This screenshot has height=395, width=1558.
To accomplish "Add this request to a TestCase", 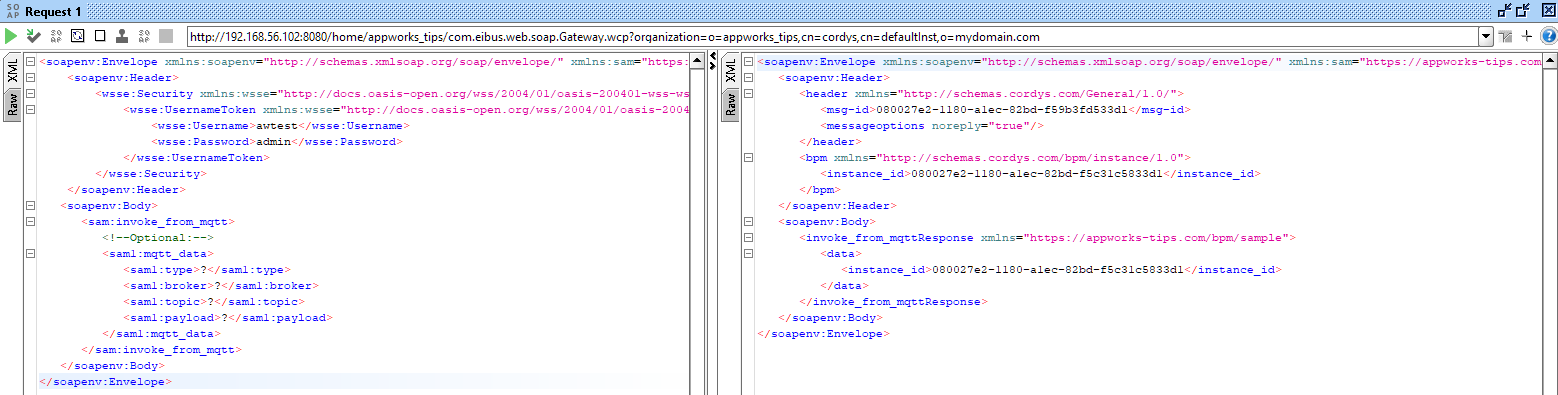I will (33, 36).
